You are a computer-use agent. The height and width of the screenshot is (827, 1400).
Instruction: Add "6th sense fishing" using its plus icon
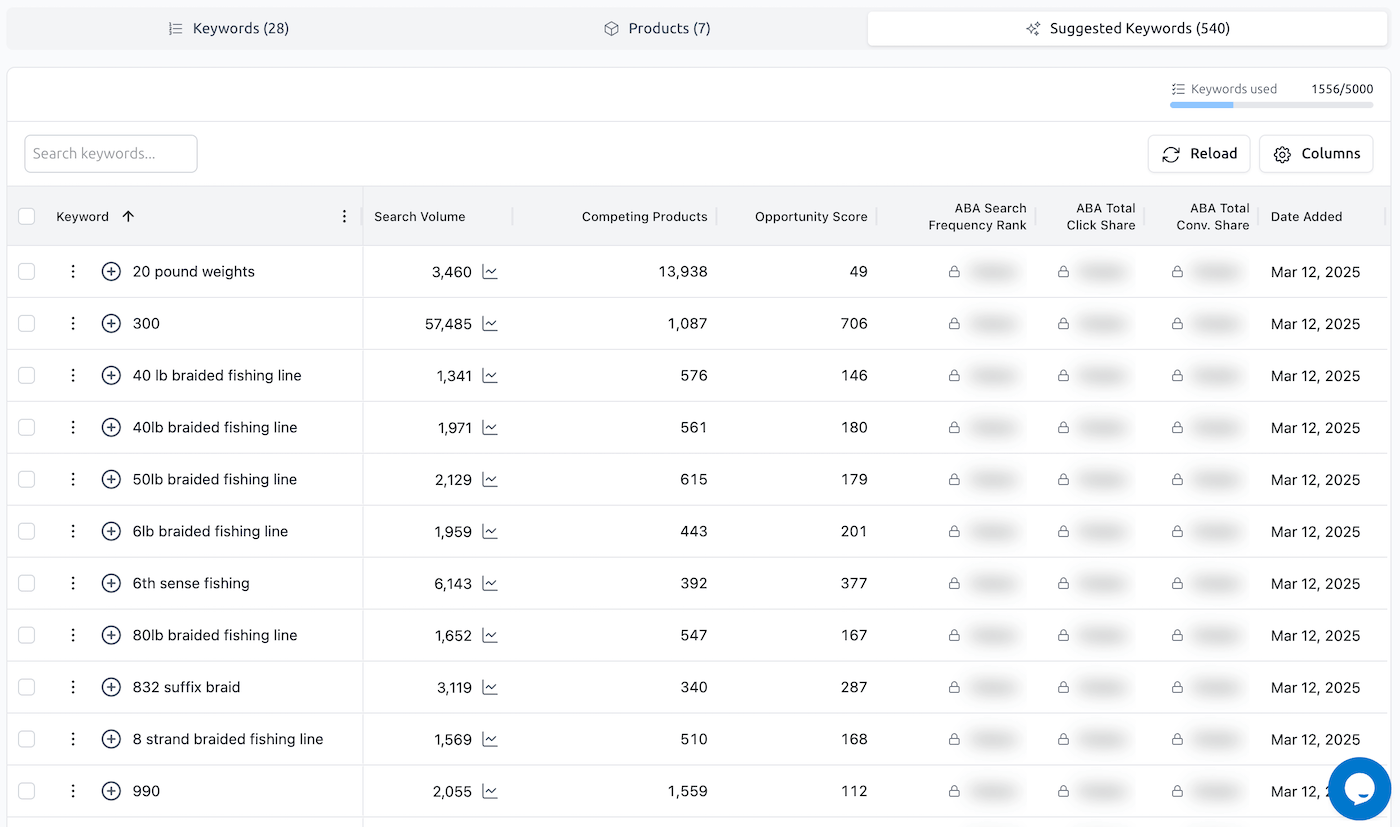pyautogui.click(x=111, y=583)
